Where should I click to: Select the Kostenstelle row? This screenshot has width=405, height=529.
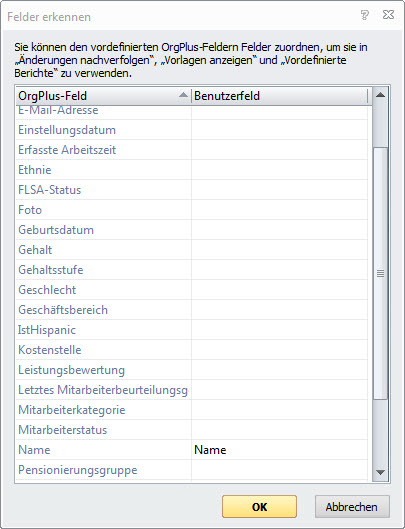192,350
